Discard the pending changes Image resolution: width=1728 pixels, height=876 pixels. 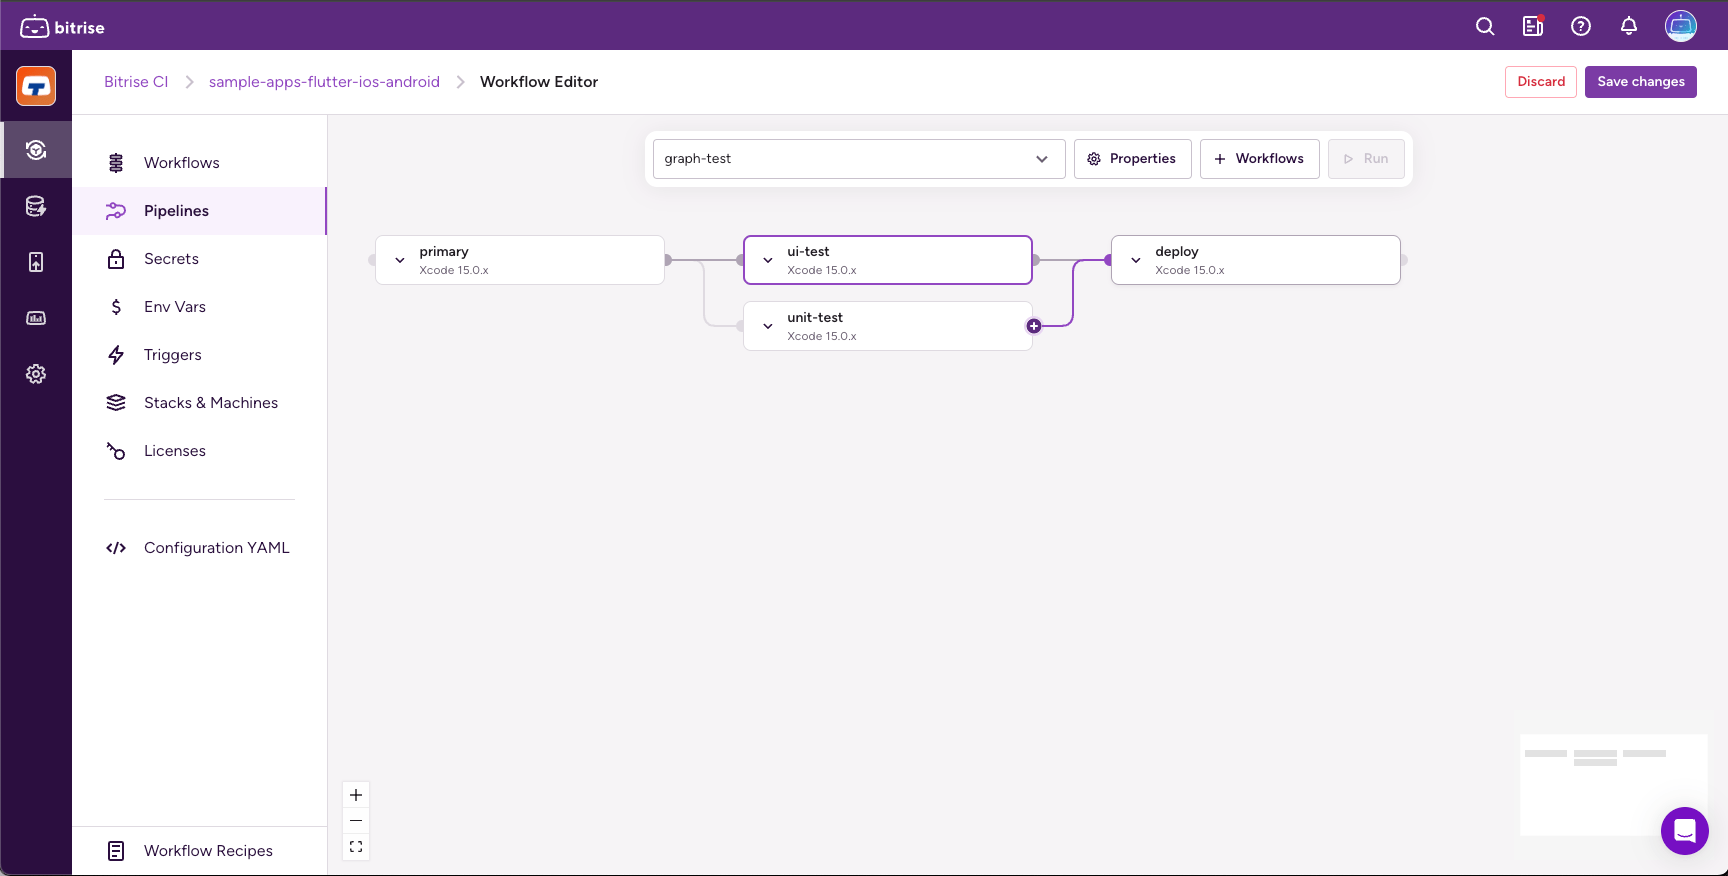pos(1540,82)
